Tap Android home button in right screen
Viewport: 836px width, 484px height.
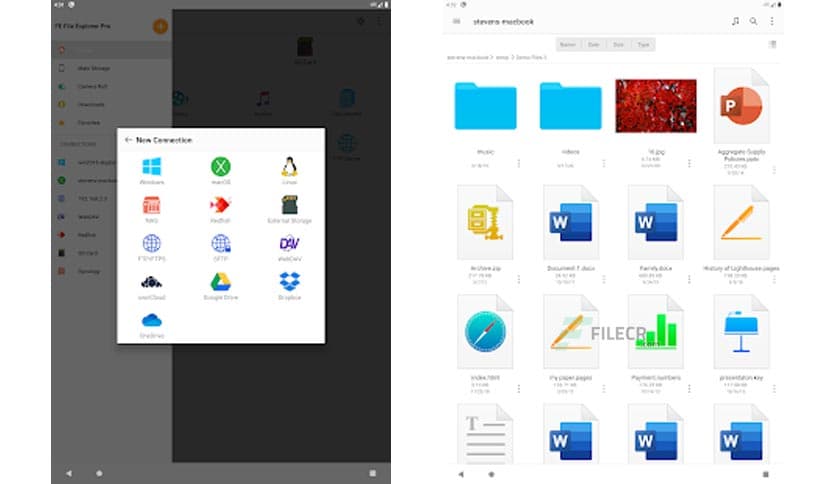pos(492,474)
